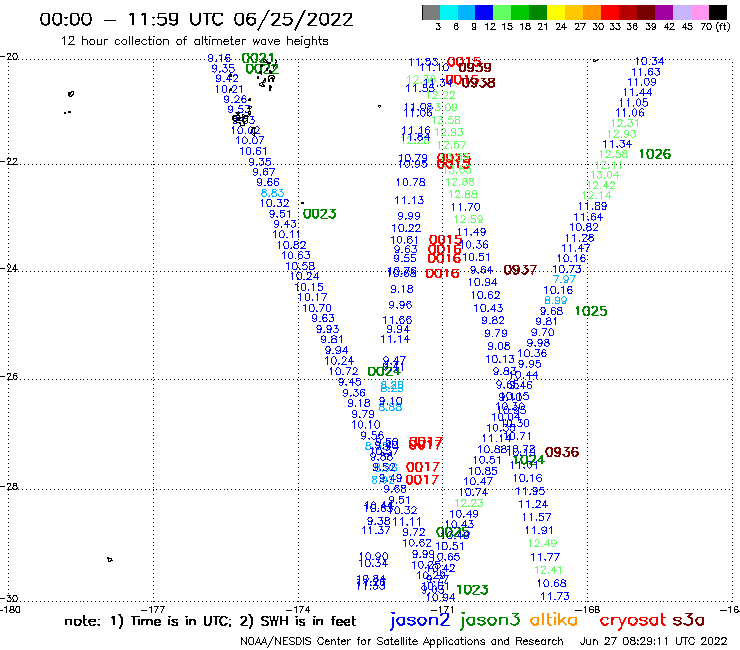Select the green time label 1024
Image resolution: width=740 pixels, height=650 pixels.
(529, 460)
